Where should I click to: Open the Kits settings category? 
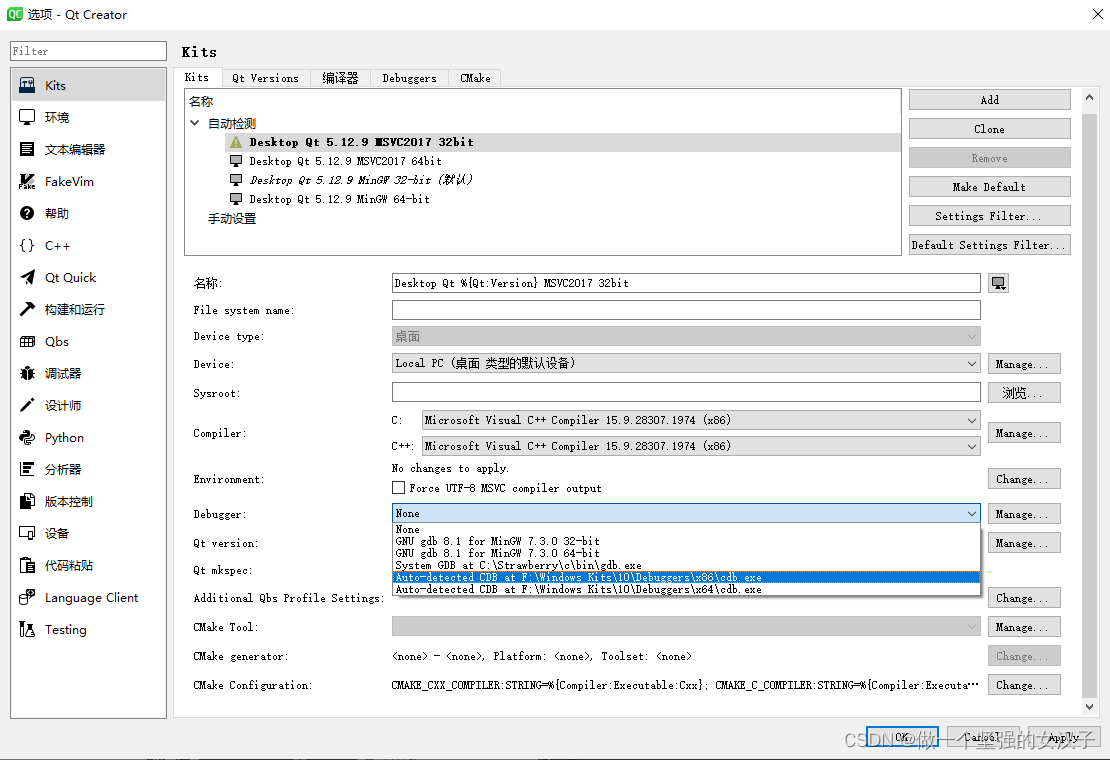[x=88, y=86]
